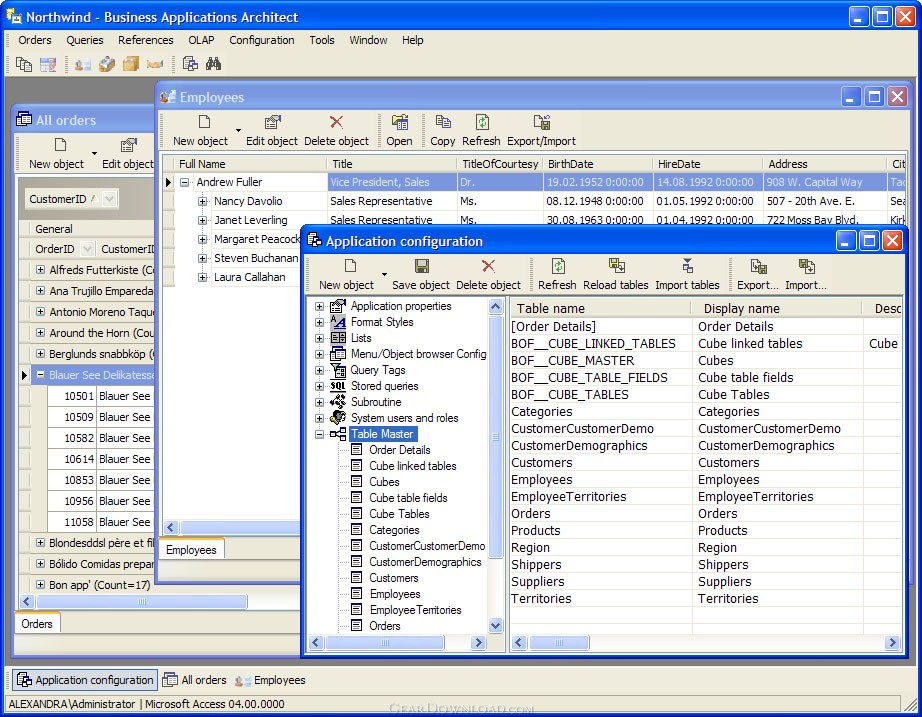Image resolution: width=922 pixels, height=717 pixels.
Task: Expand the Application properties tree node
Action: (x=319, y=306)
